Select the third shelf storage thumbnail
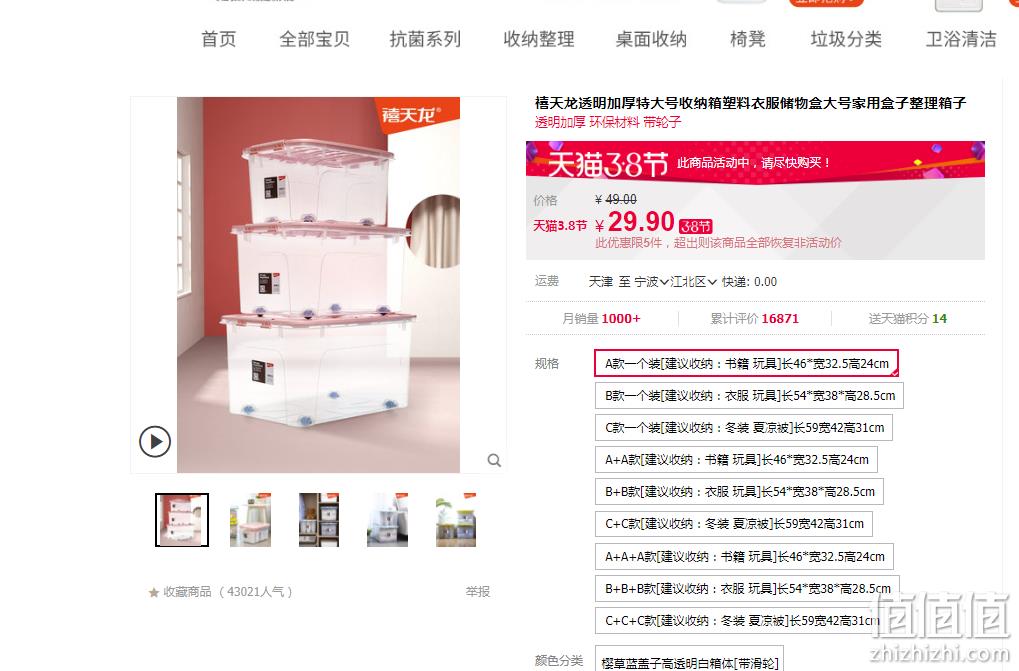The image size is (1019, 671). [319, 520]
